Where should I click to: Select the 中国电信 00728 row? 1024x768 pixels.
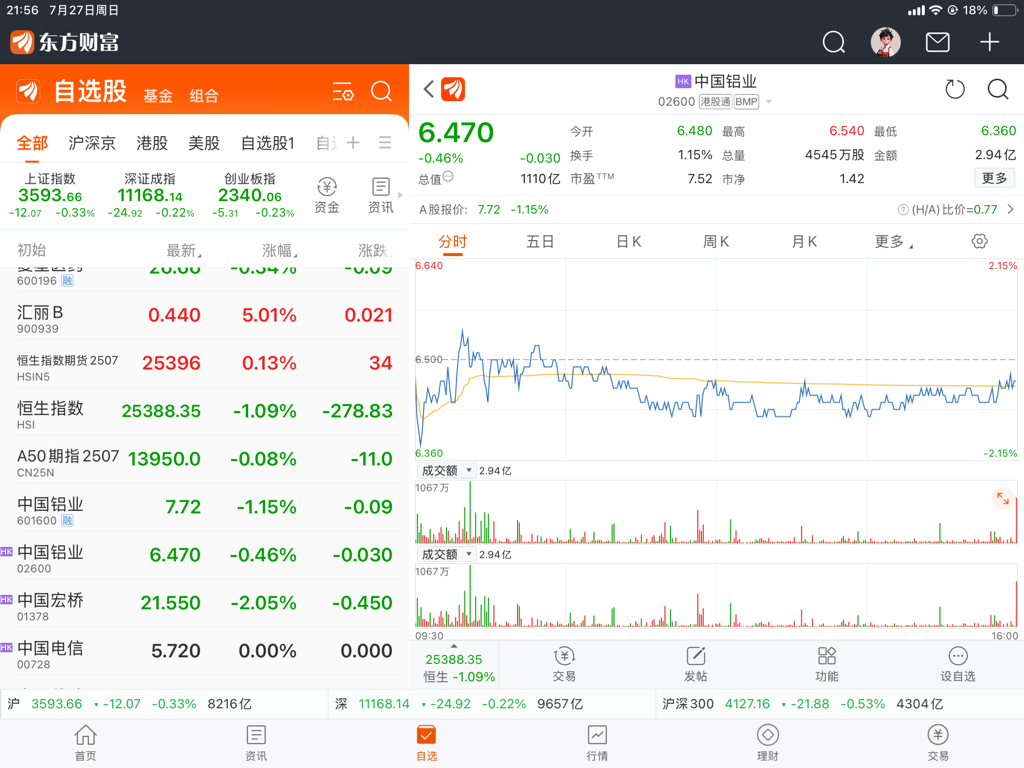coord(204,652)
